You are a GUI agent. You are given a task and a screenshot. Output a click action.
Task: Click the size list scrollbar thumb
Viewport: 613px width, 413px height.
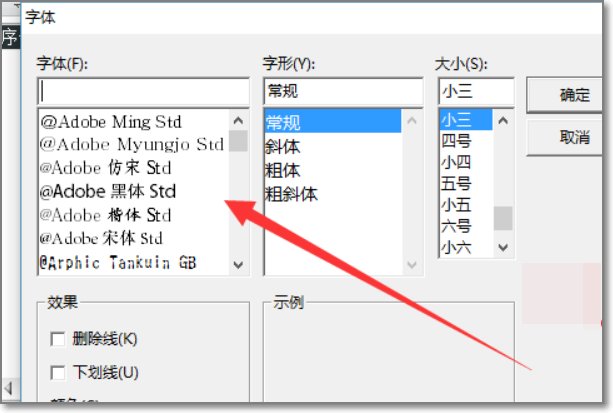tap(503, 218)
